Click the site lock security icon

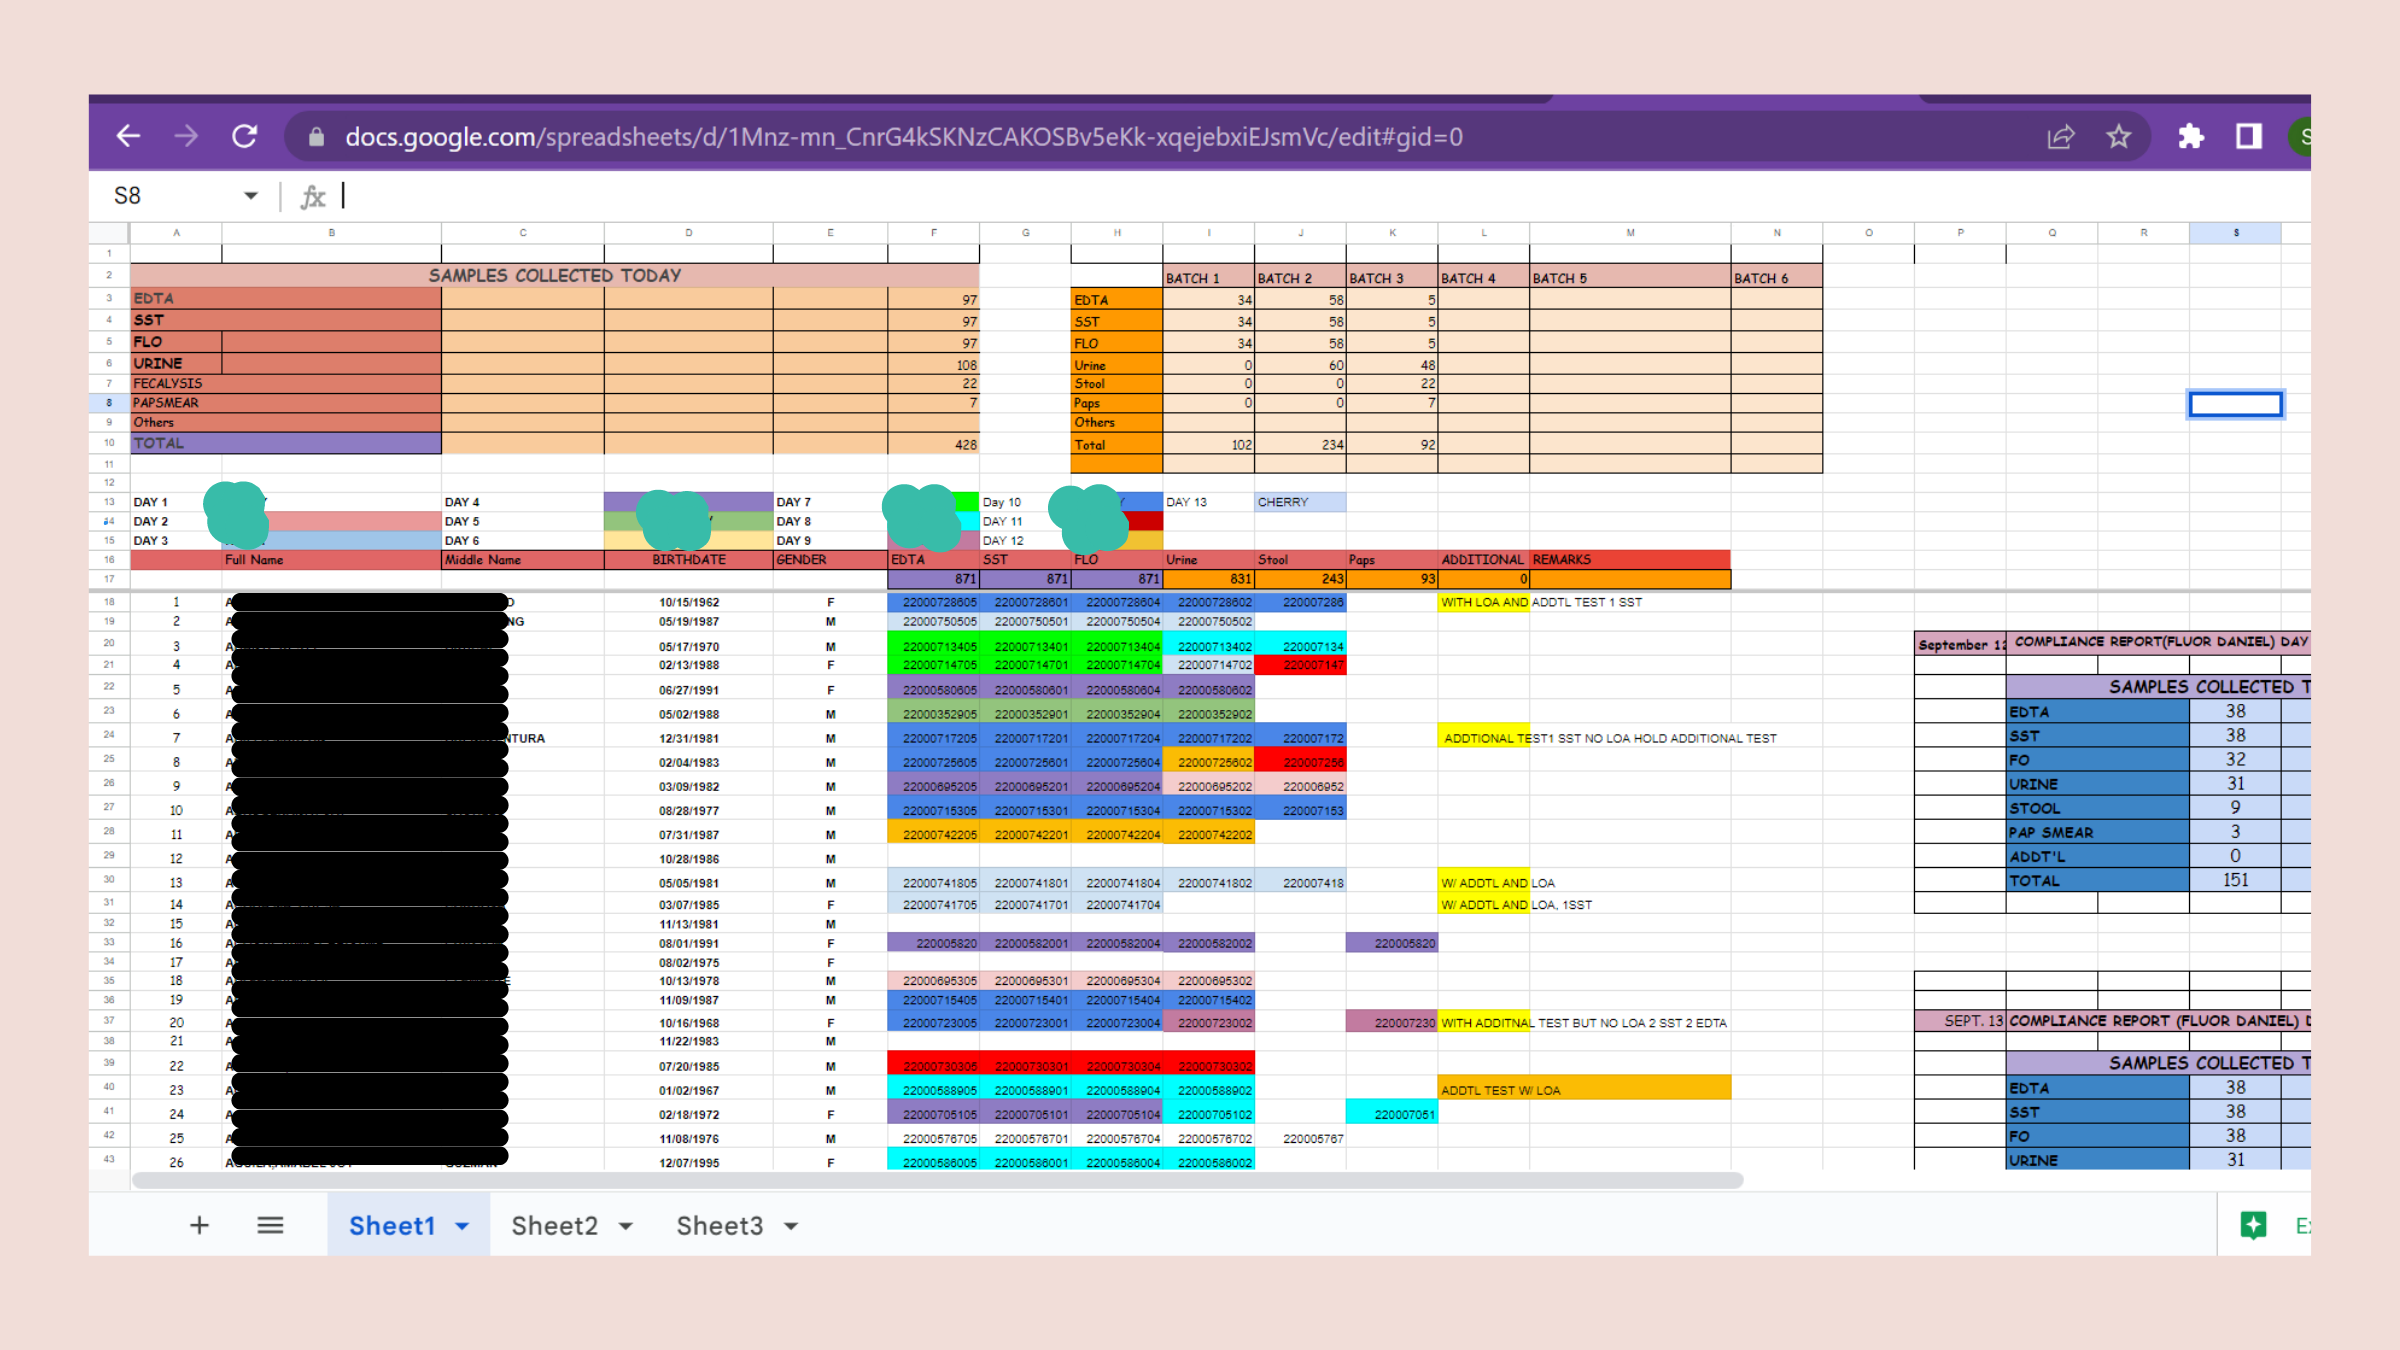point(316,137)
